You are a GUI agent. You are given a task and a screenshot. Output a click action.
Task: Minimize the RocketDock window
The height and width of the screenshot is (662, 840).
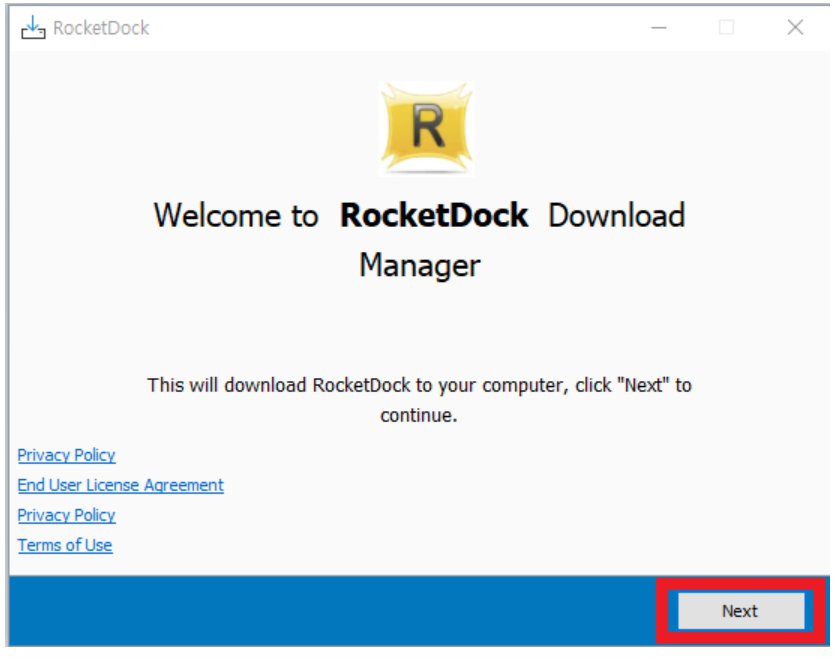pos(659,27)
